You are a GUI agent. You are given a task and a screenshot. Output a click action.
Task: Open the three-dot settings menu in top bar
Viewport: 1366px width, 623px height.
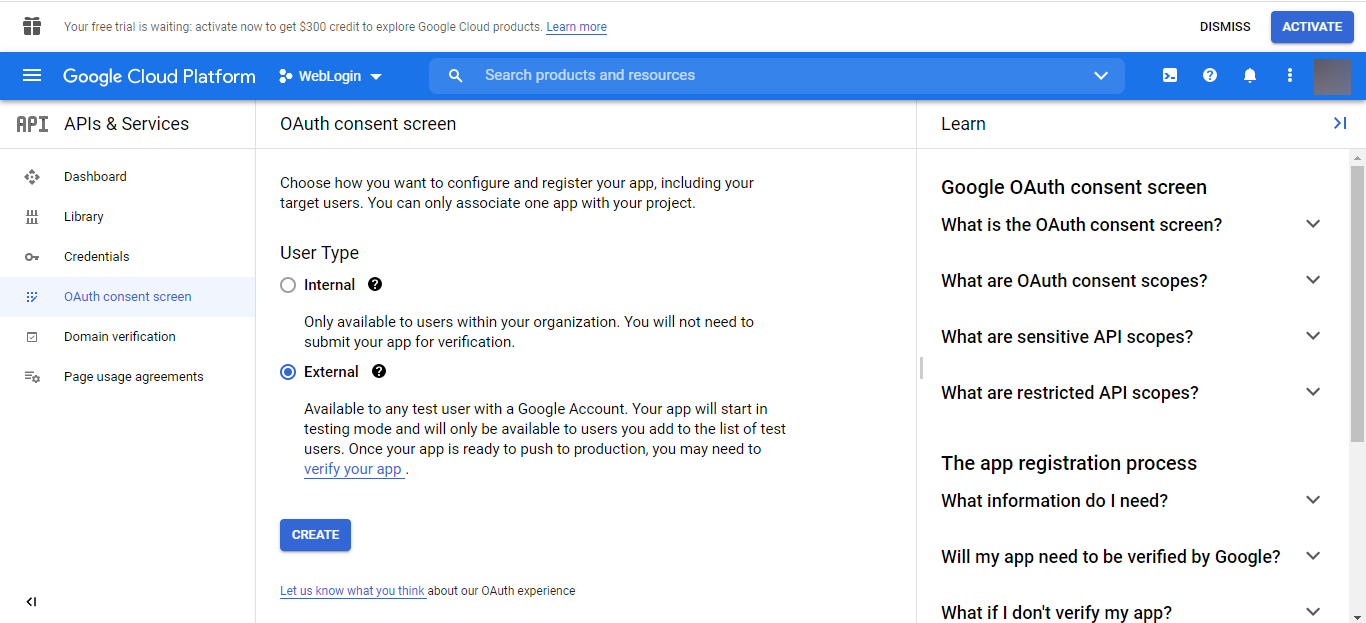(x=1290, y=75)
